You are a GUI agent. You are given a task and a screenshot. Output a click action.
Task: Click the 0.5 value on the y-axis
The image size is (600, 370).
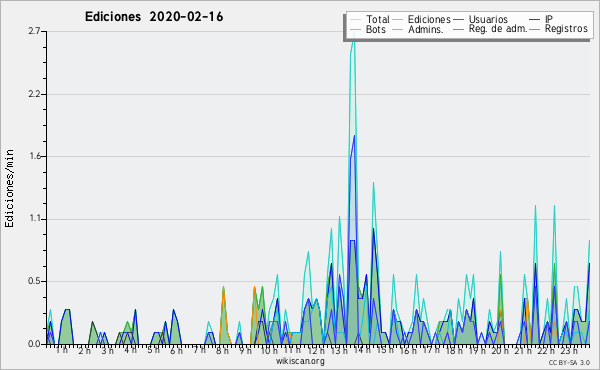pos(34,281)
